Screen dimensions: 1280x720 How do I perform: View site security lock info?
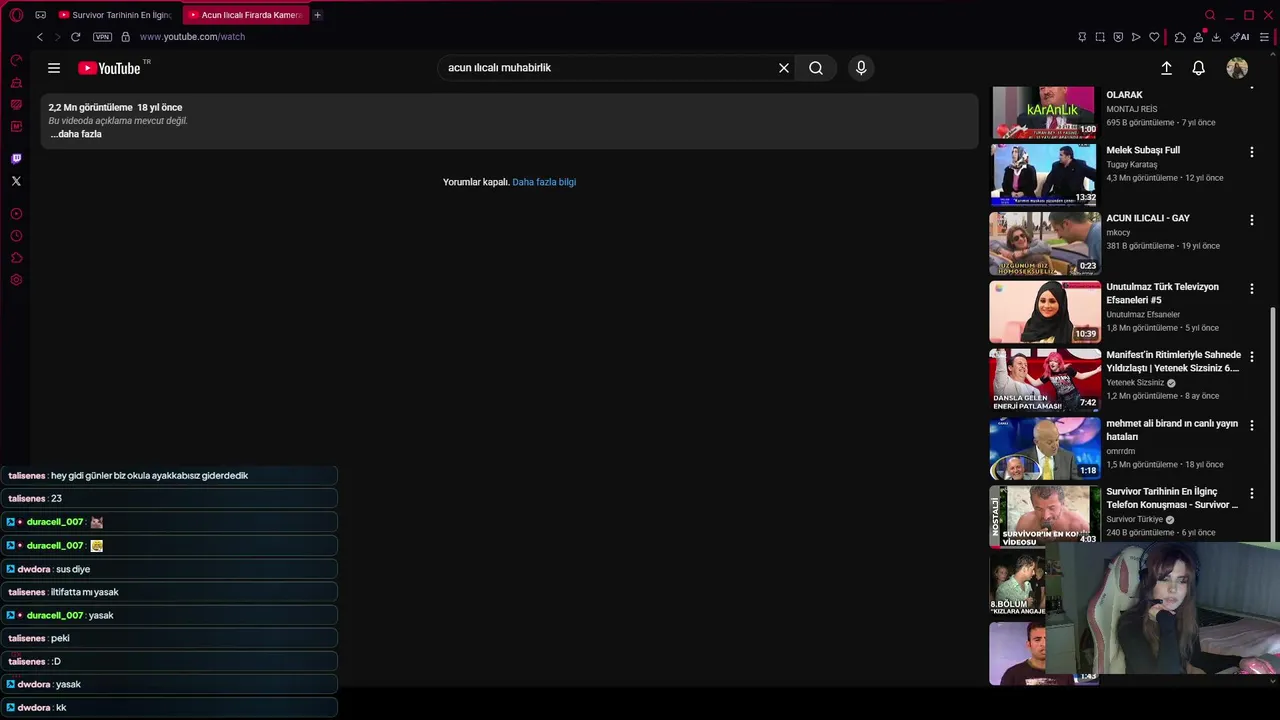pos(125,37)
